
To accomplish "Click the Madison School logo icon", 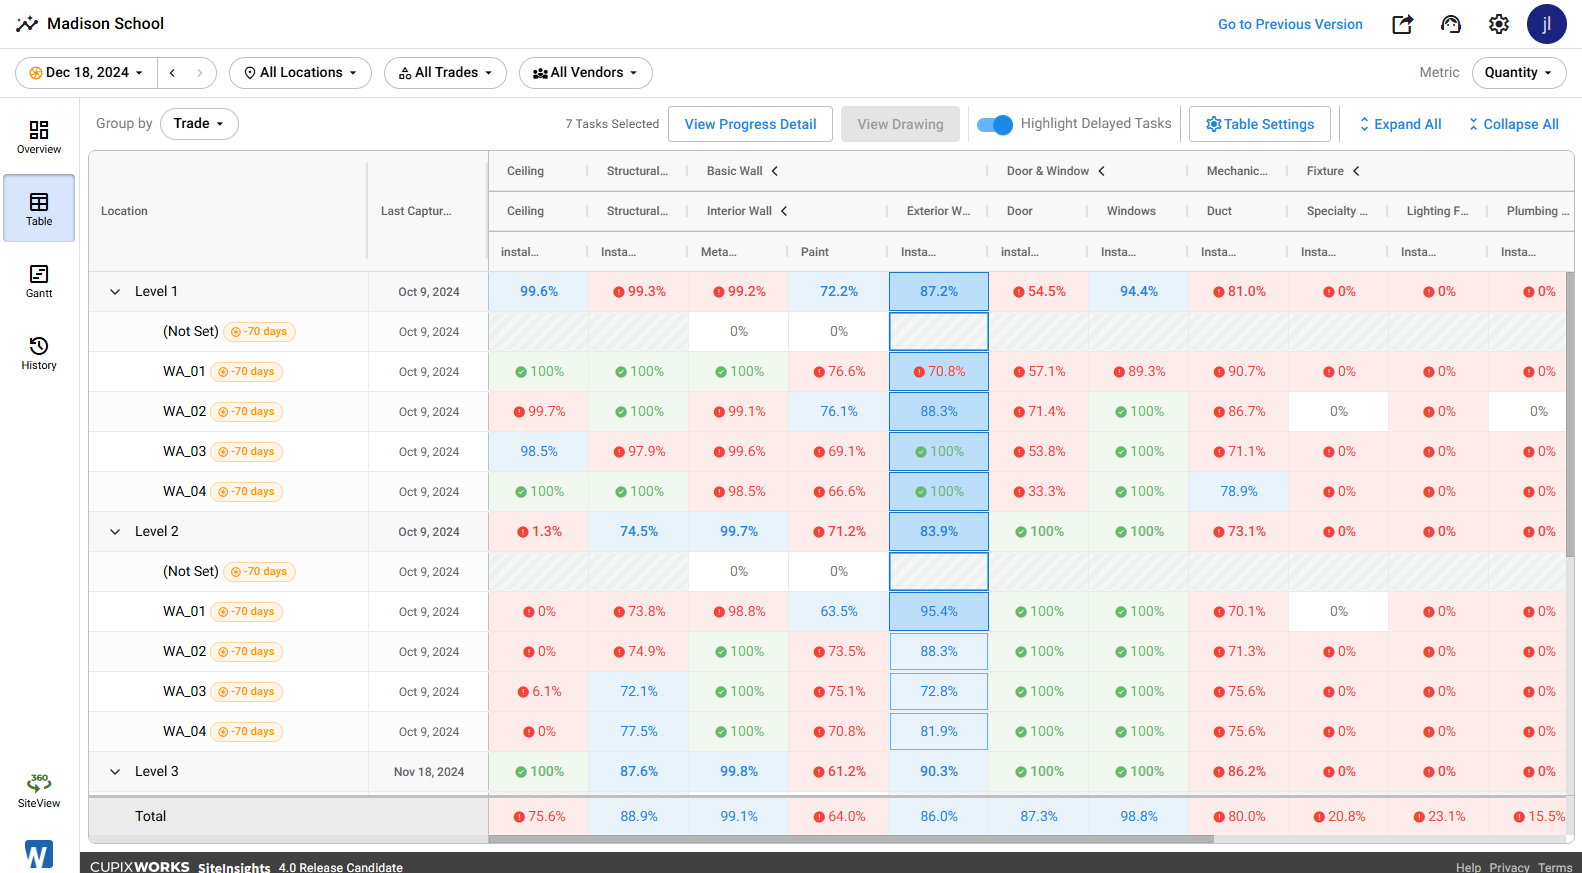I will 27,24.
